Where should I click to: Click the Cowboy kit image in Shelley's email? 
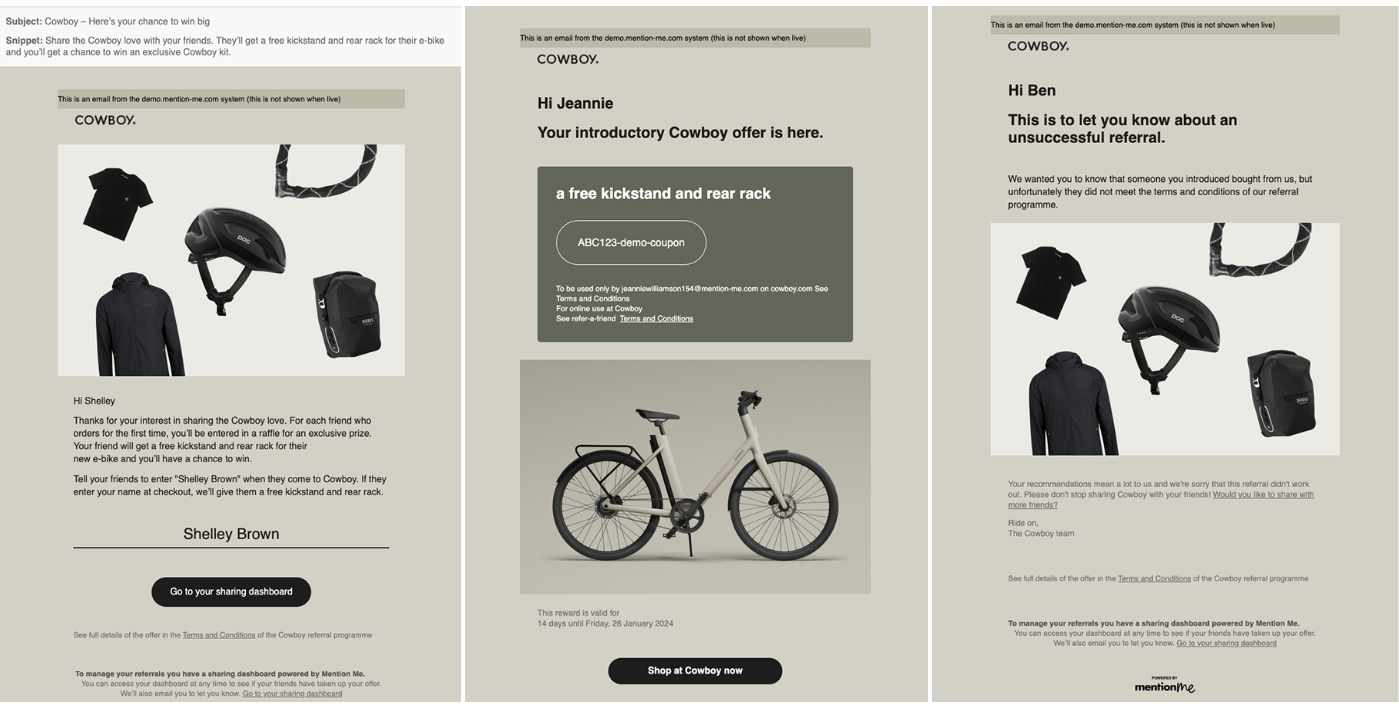coord(231,260)
